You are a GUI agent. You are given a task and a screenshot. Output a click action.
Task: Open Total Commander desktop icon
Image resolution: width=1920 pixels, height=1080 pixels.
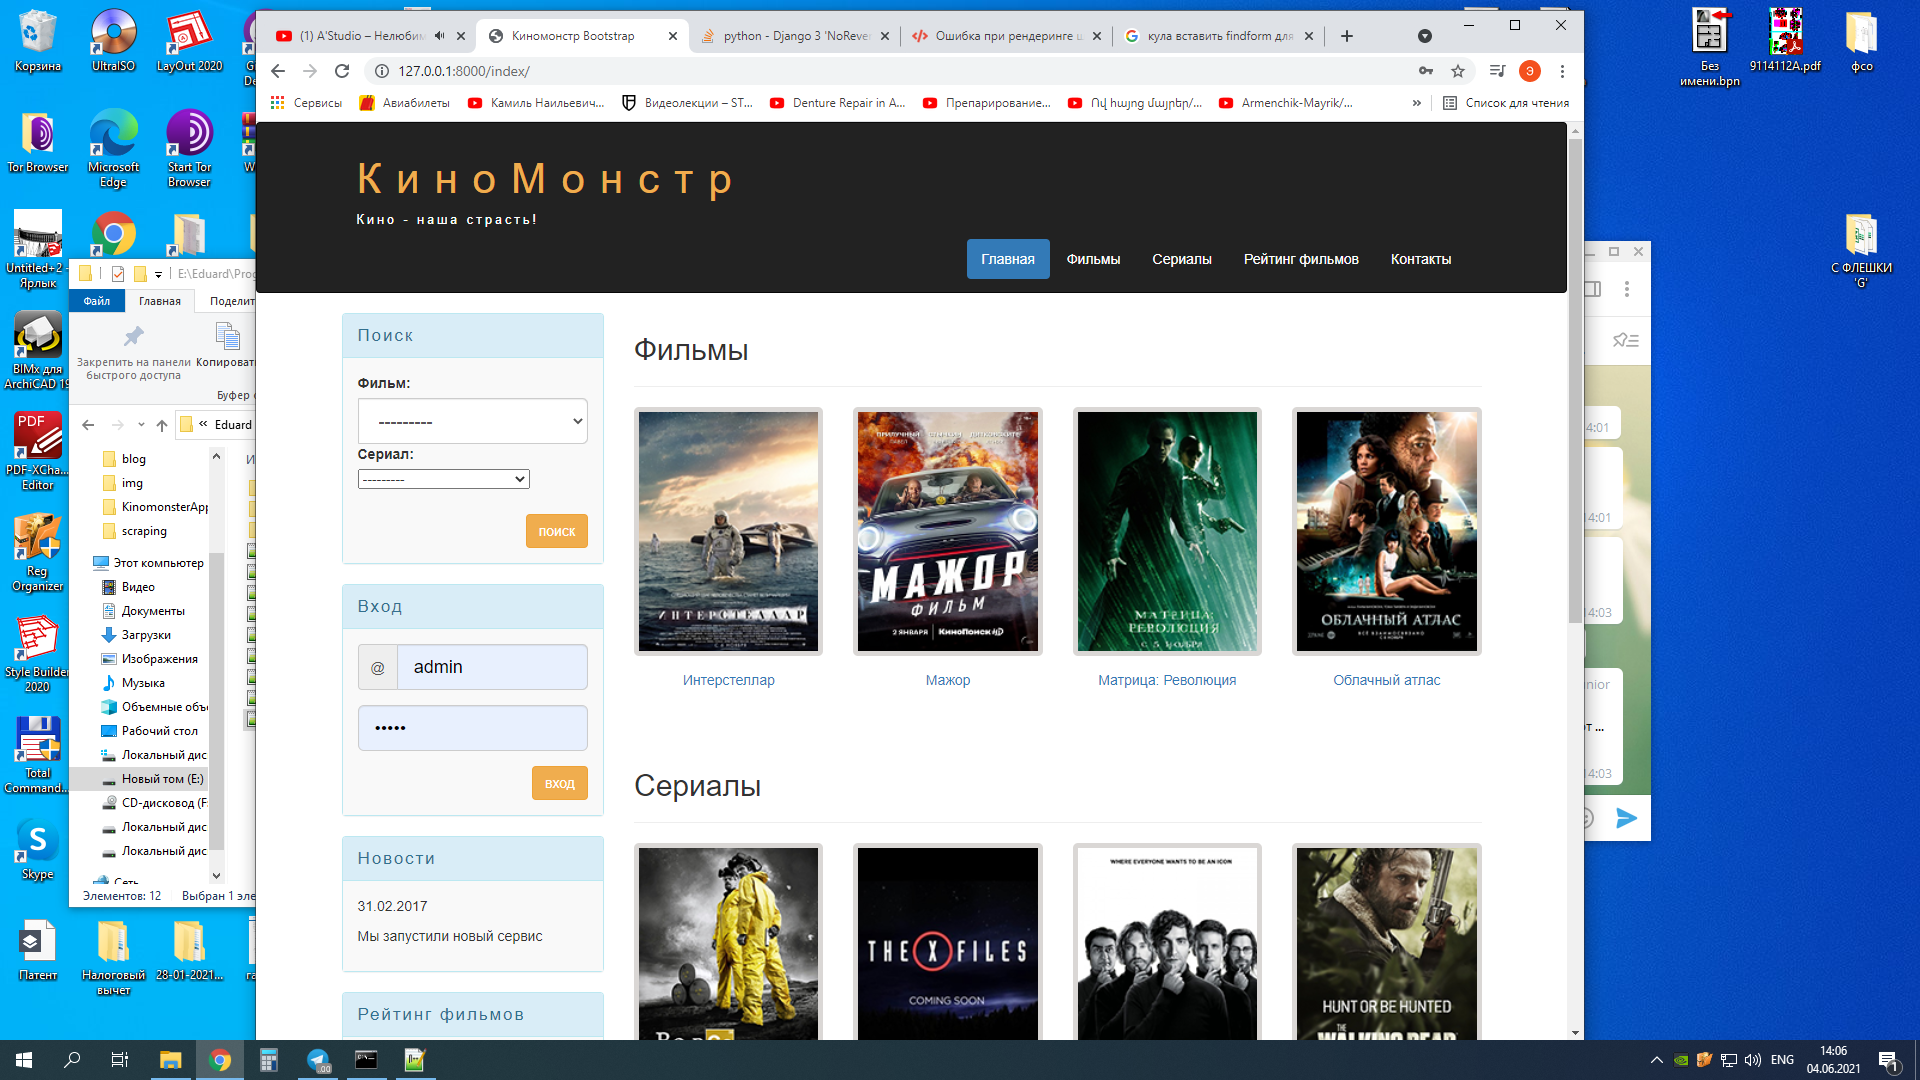pyautogui.click(x=38, y=755)
